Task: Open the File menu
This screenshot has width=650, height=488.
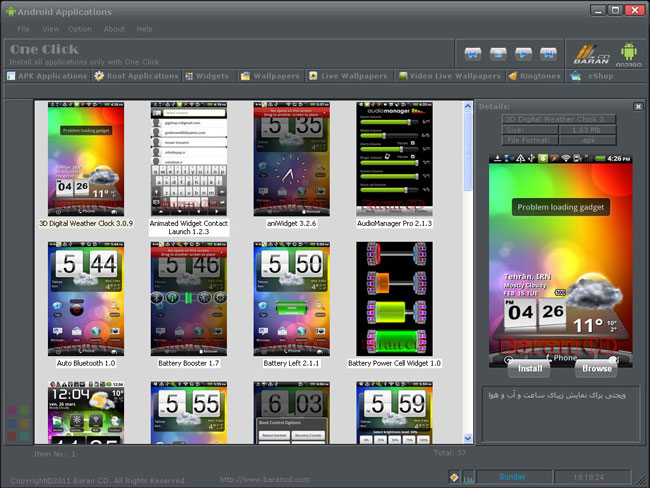Action: 23,29
